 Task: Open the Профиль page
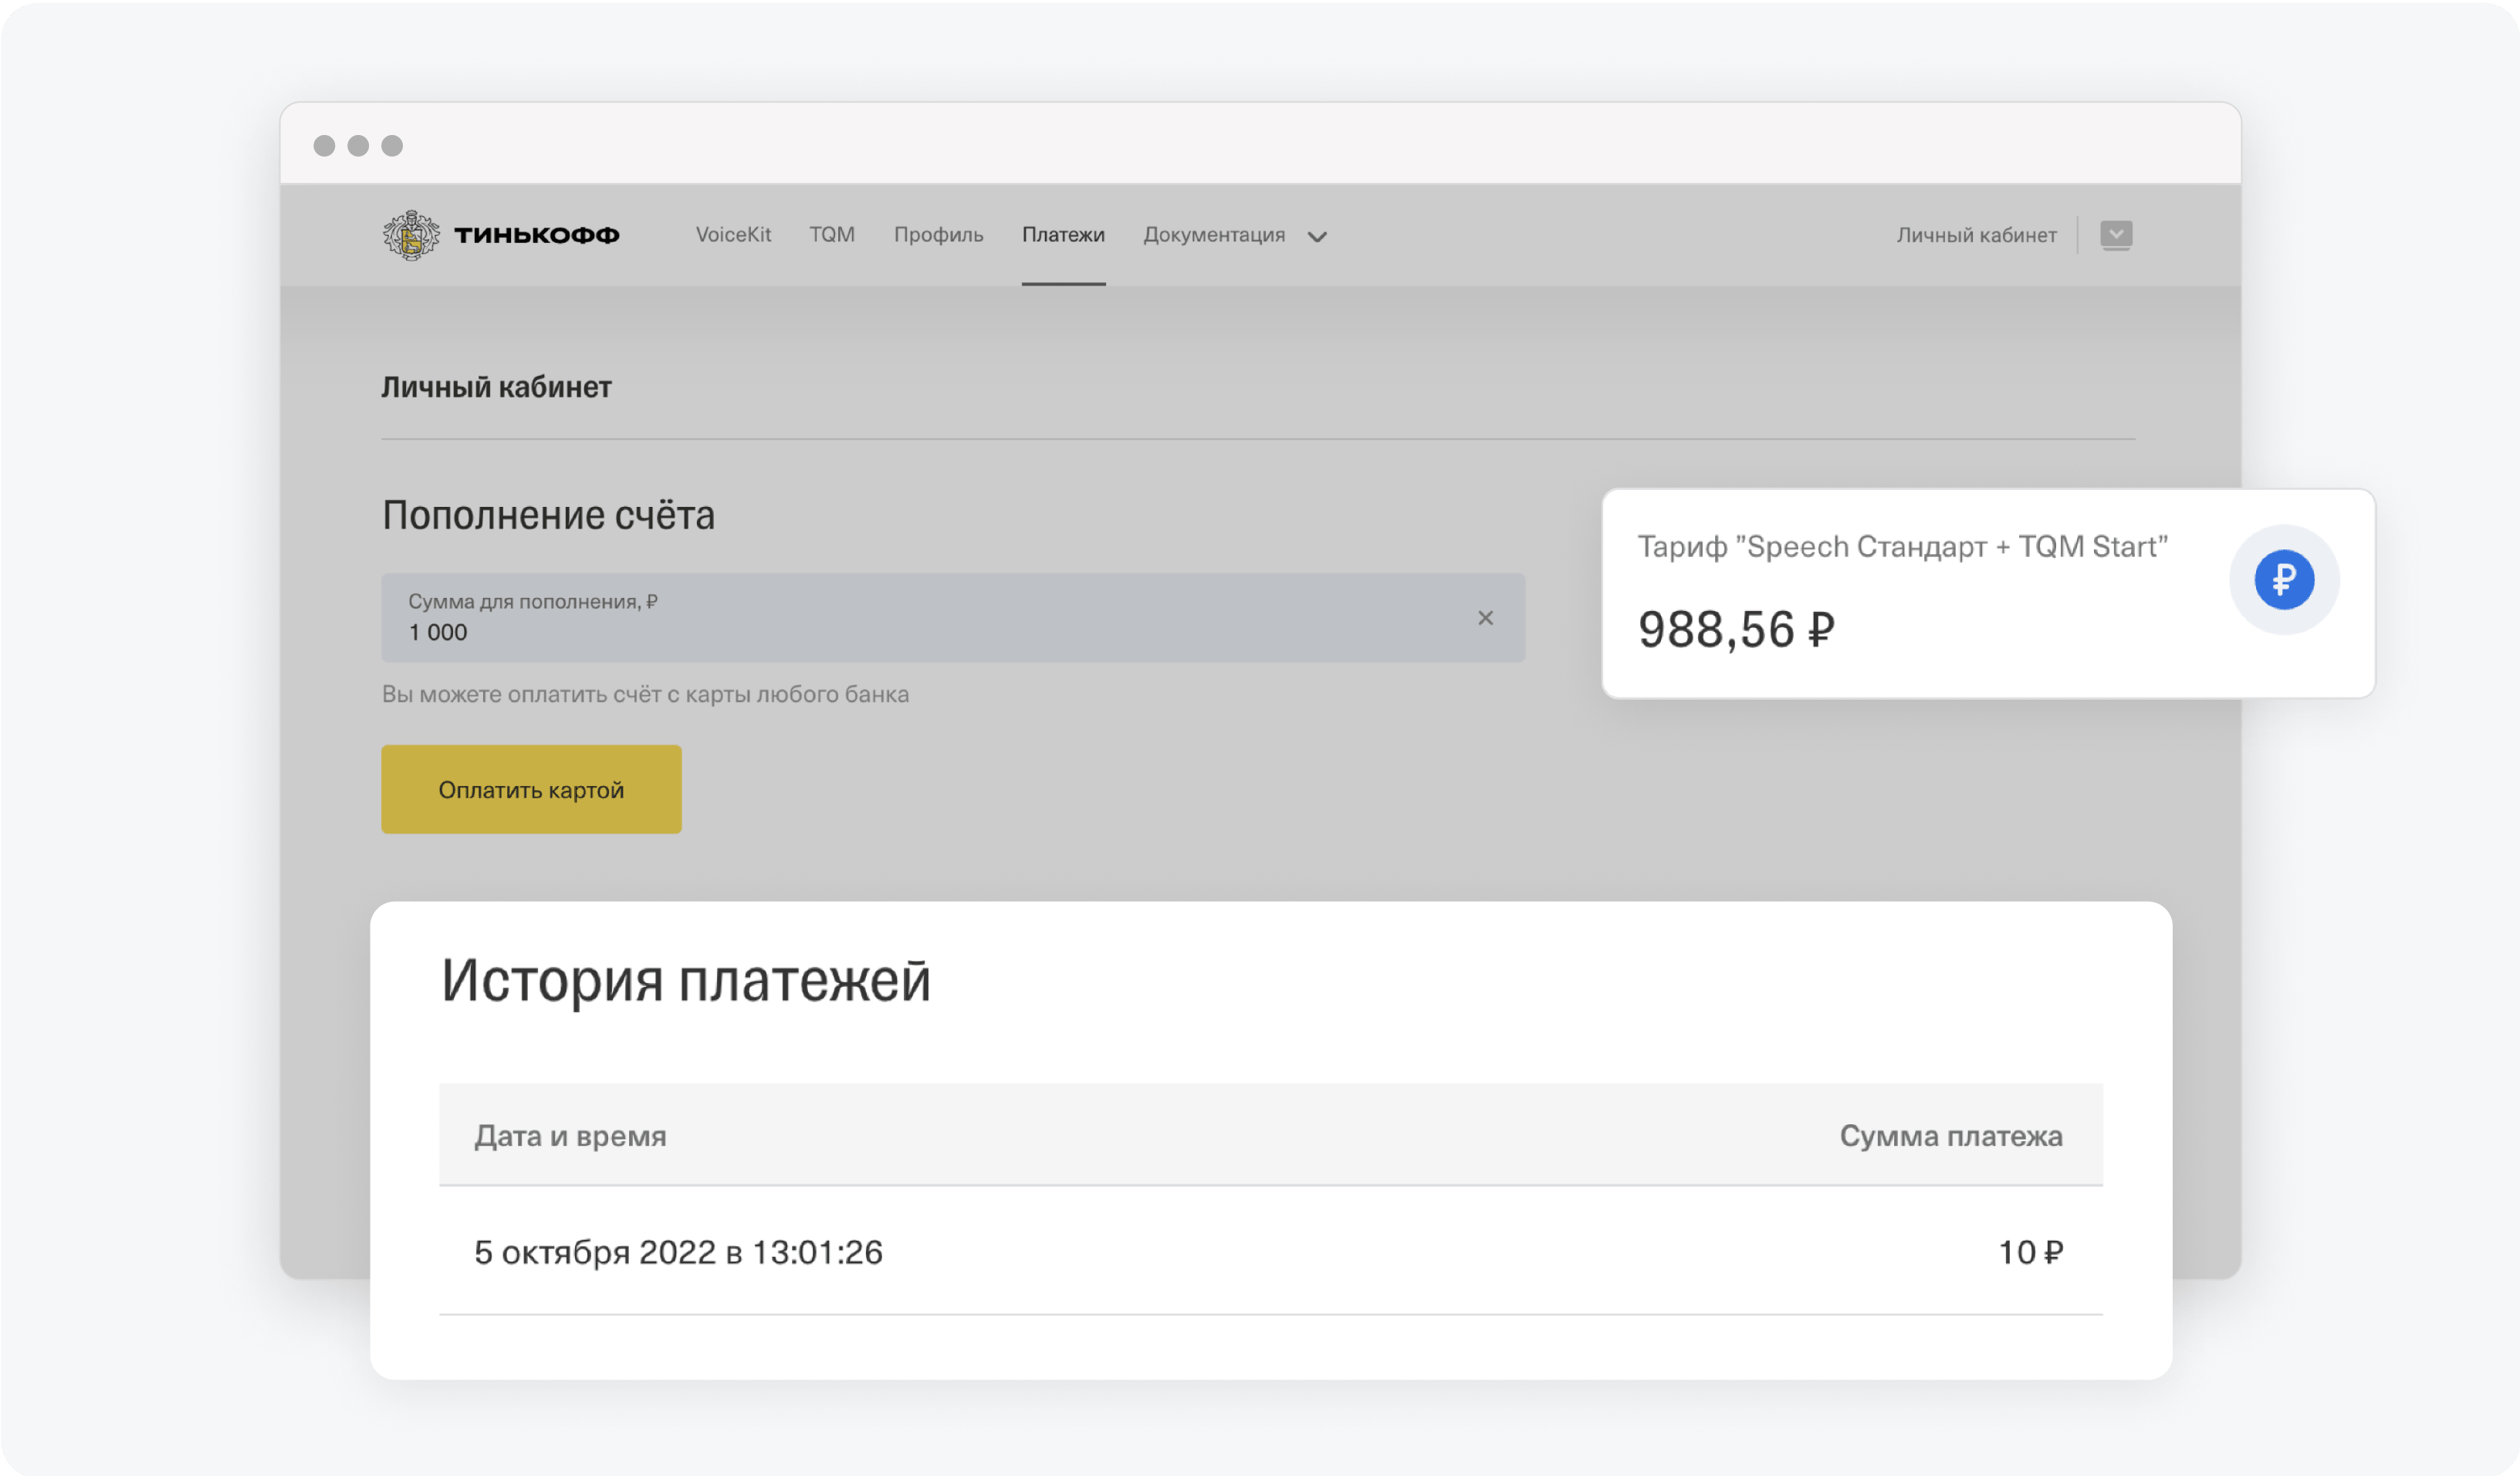pos(938,234)
